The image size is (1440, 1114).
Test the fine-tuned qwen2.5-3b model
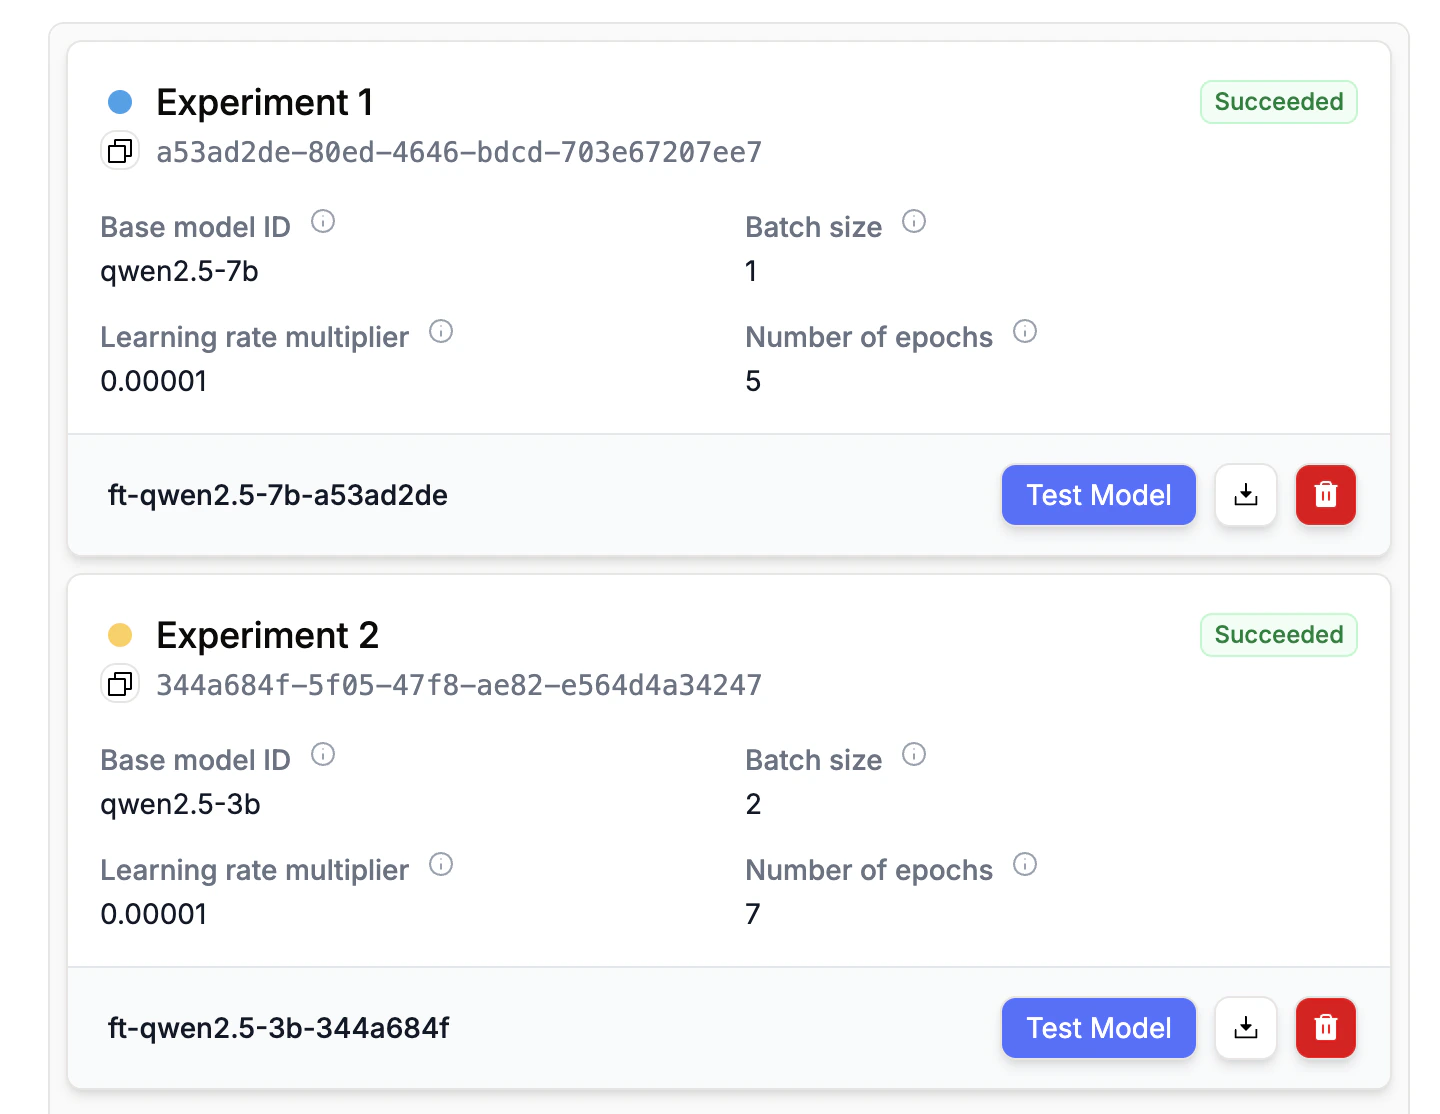pyautogui.click(x=1098, y=1028)
